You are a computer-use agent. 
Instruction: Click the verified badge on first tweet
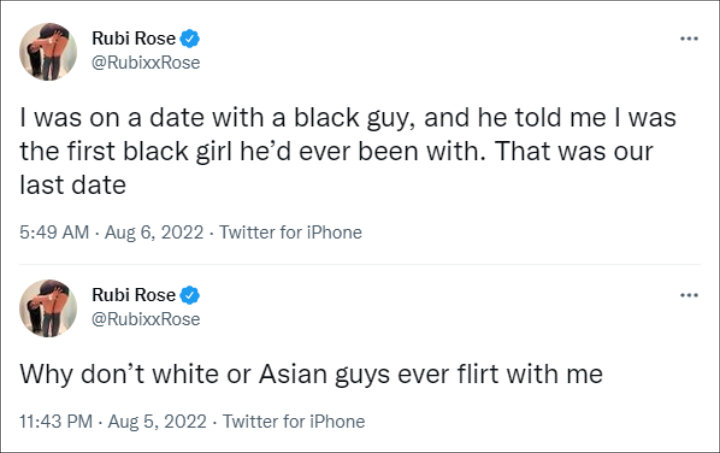point(189,39)
